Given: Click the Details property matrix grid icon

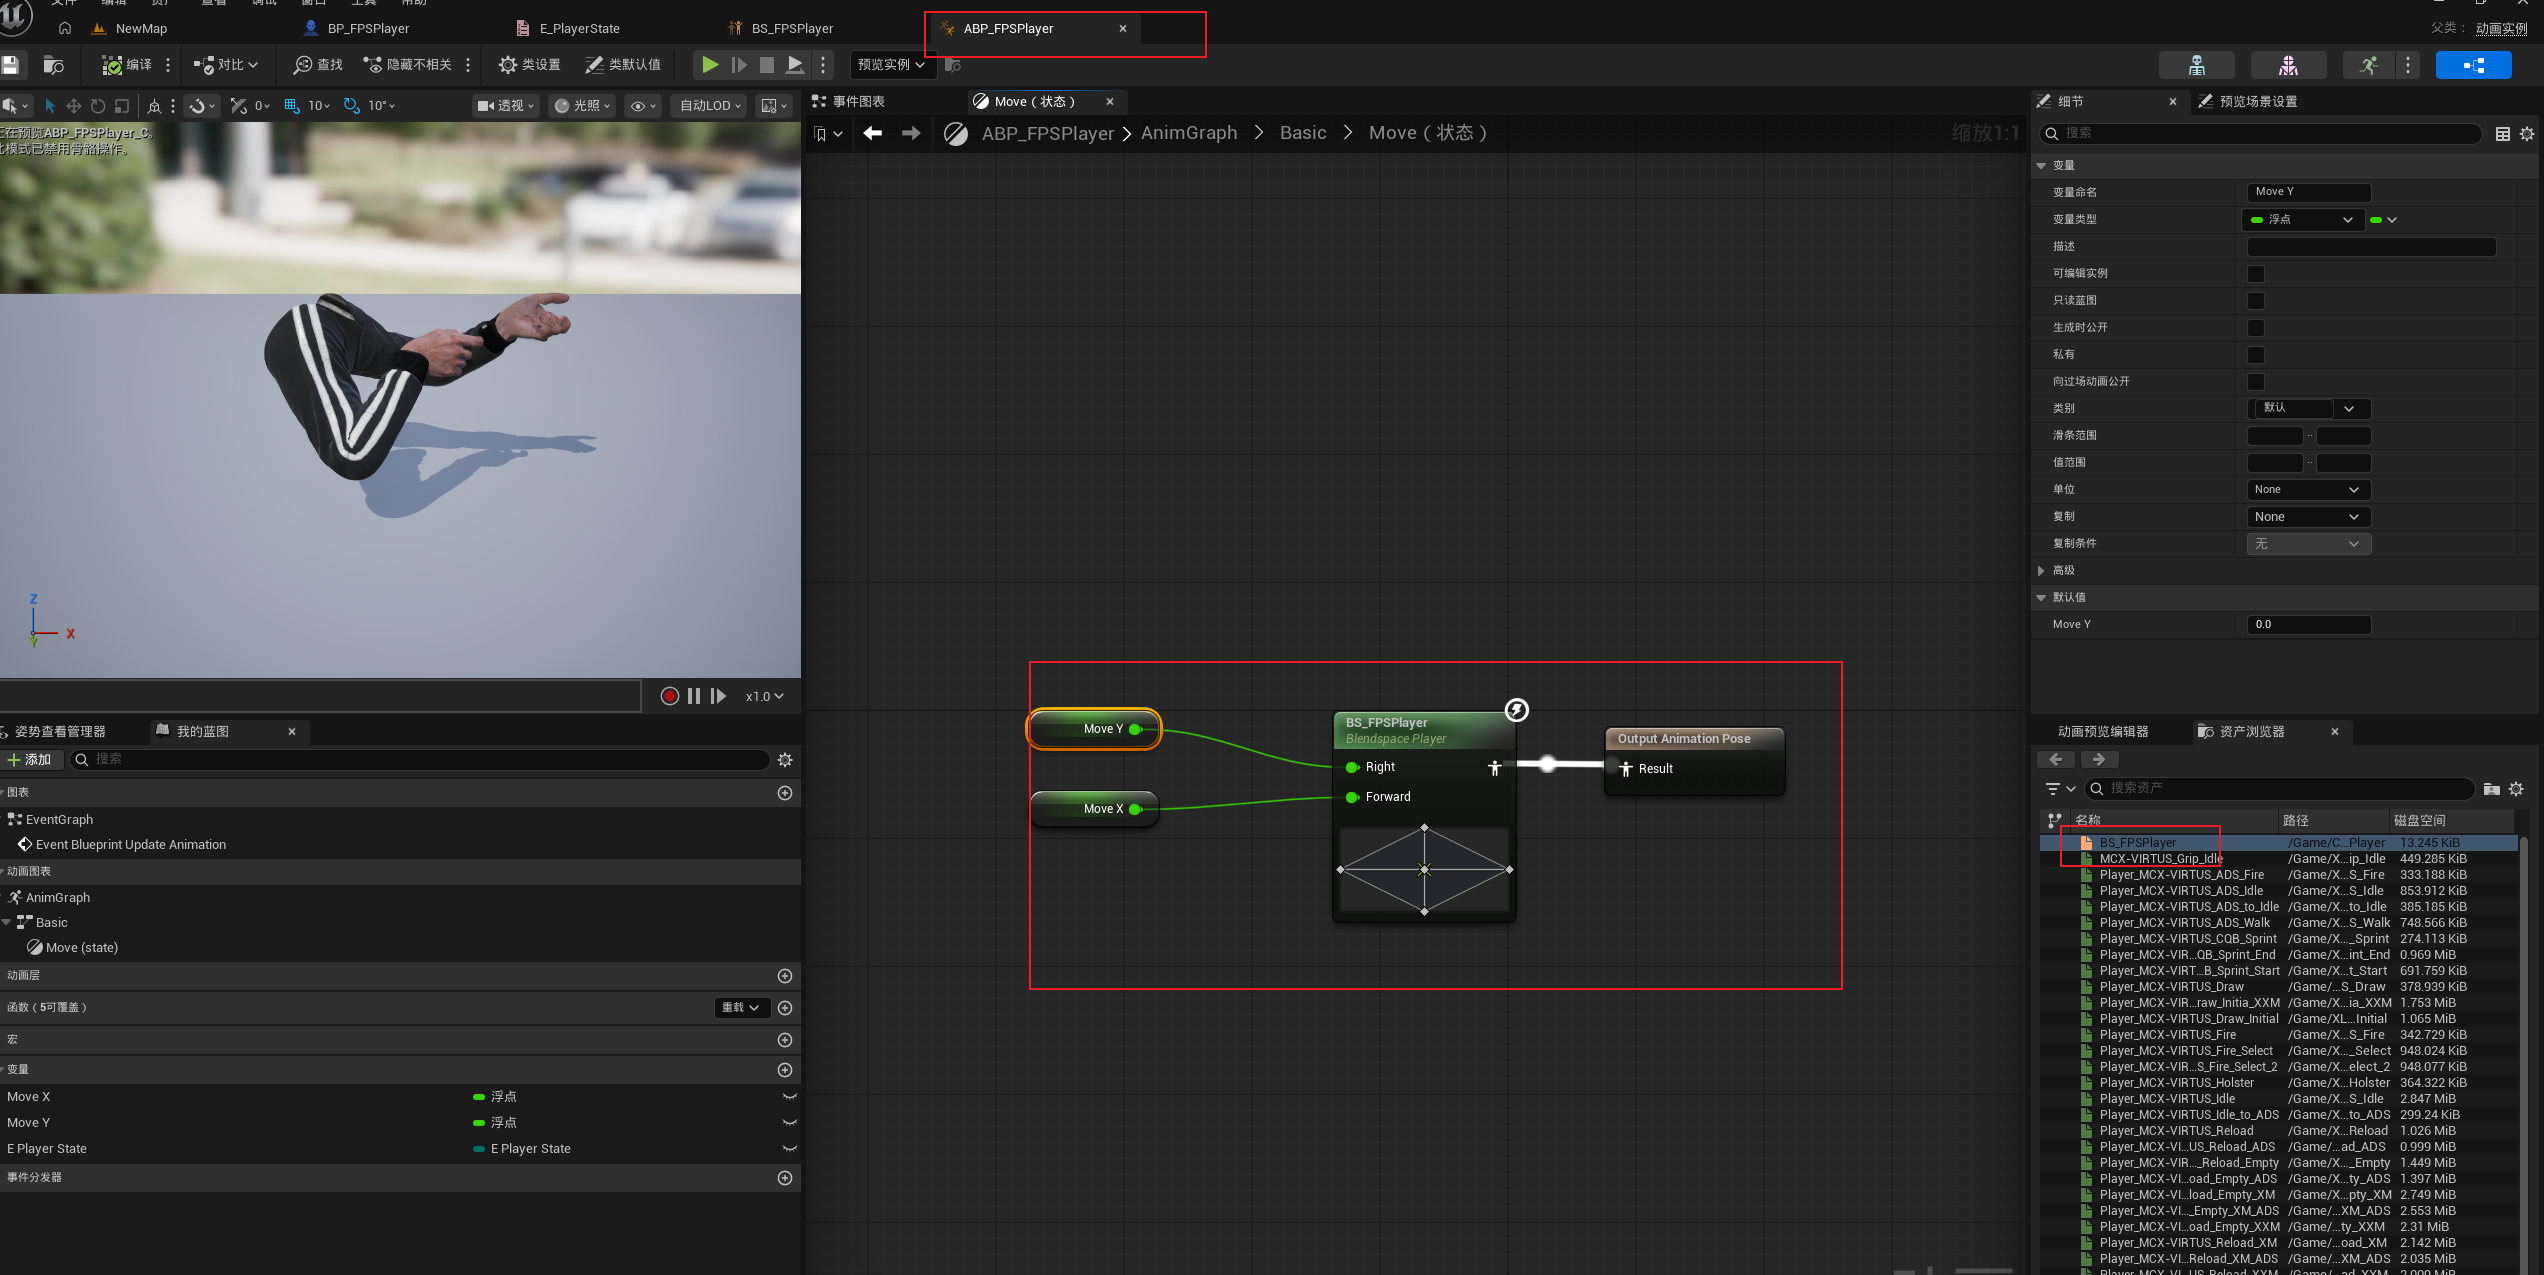Looking at the screenshot, I should (2502, 134).
